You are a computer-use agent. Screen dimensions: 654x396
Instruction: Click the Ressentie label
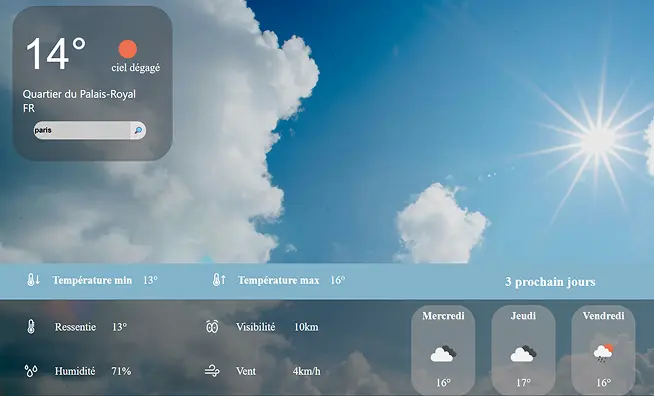(75, 327)
